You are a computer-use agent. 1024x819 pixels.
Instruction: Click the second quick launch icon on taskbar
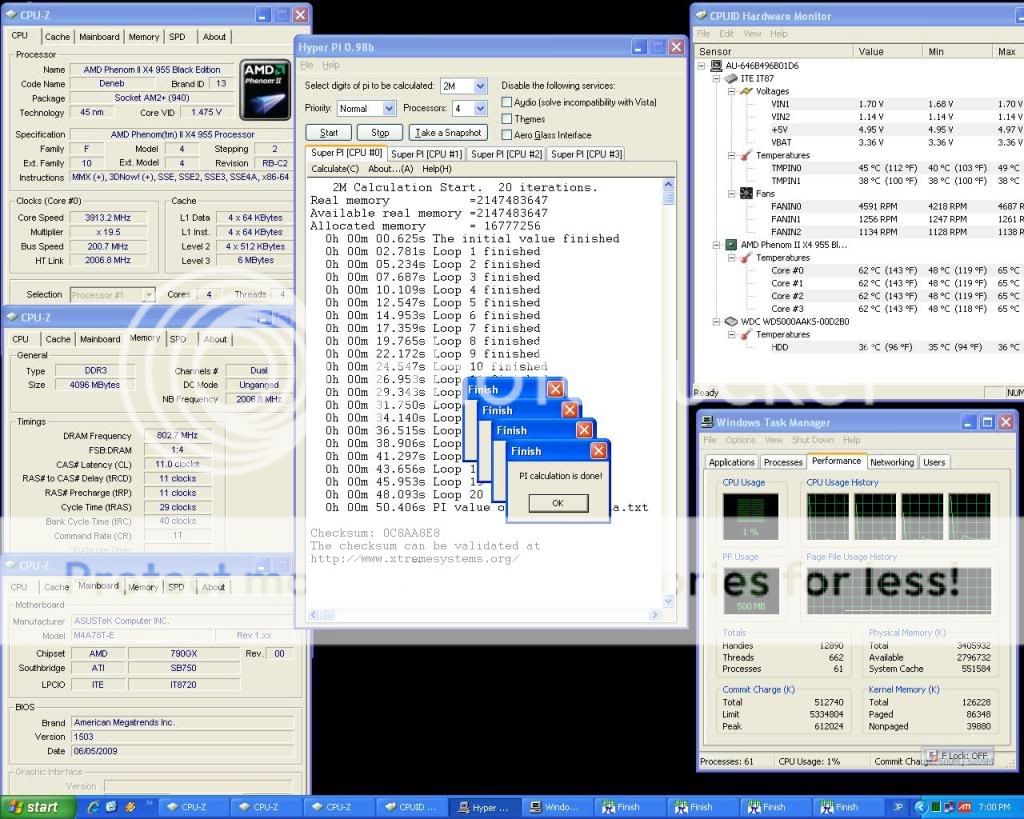point(111,807)
